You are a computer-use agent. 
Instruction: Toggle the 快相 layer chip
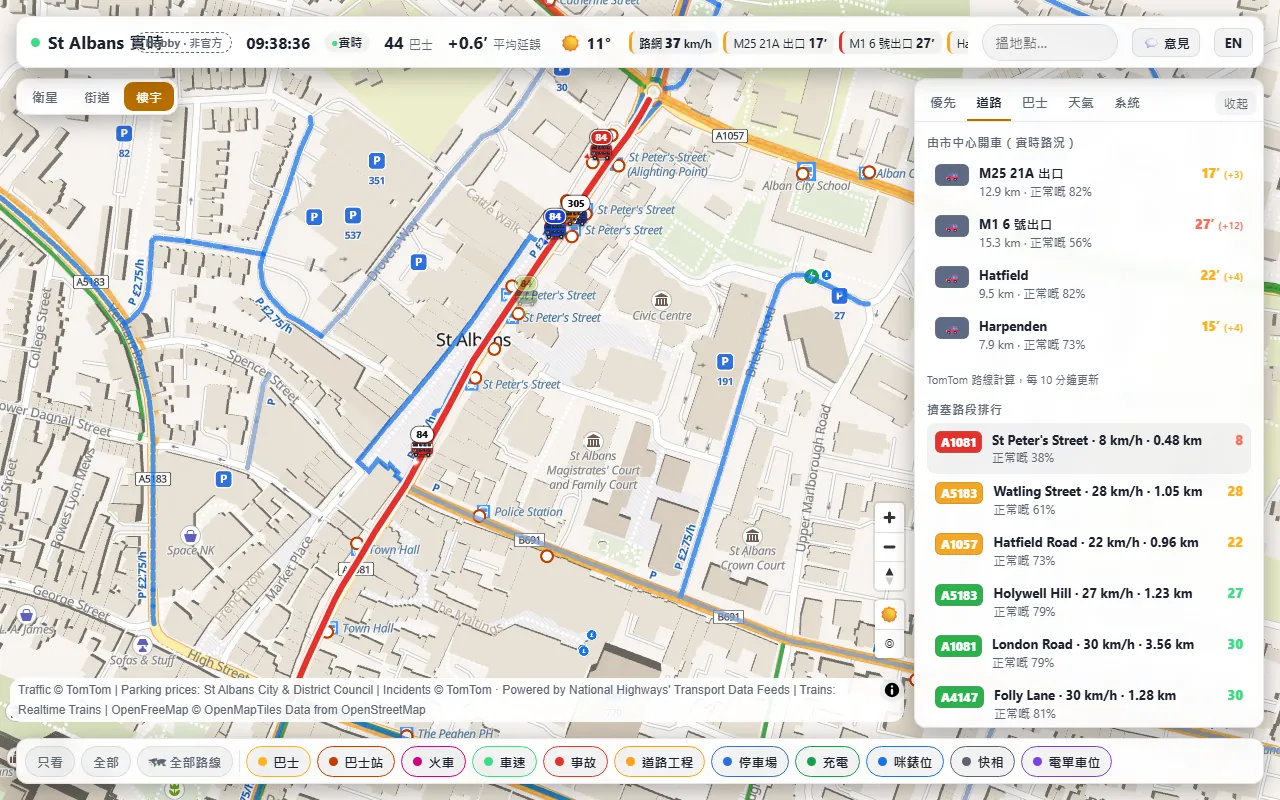tap(982, 762)
